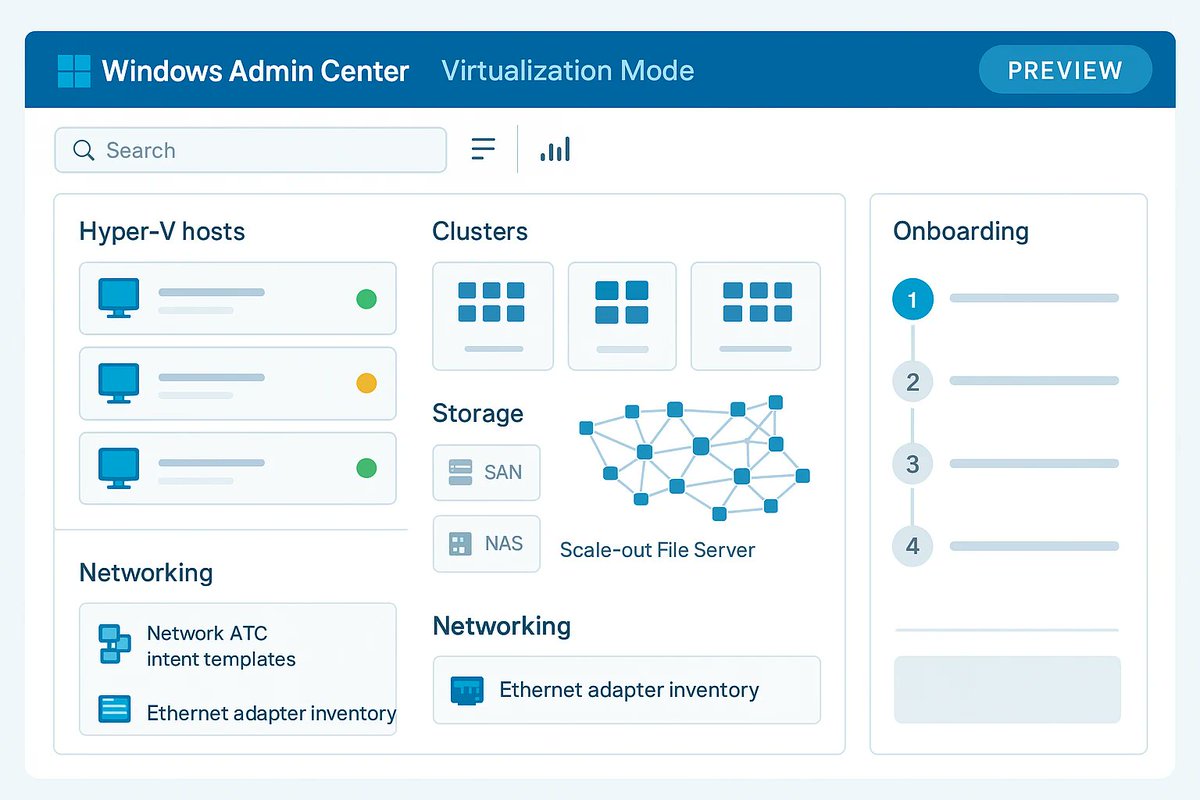Image resolution: width=1200 pixels, height=800 pixels.
Task: Select the Network ATC intent templates icon
Action: pyautogui.click(x=112, y=644)
